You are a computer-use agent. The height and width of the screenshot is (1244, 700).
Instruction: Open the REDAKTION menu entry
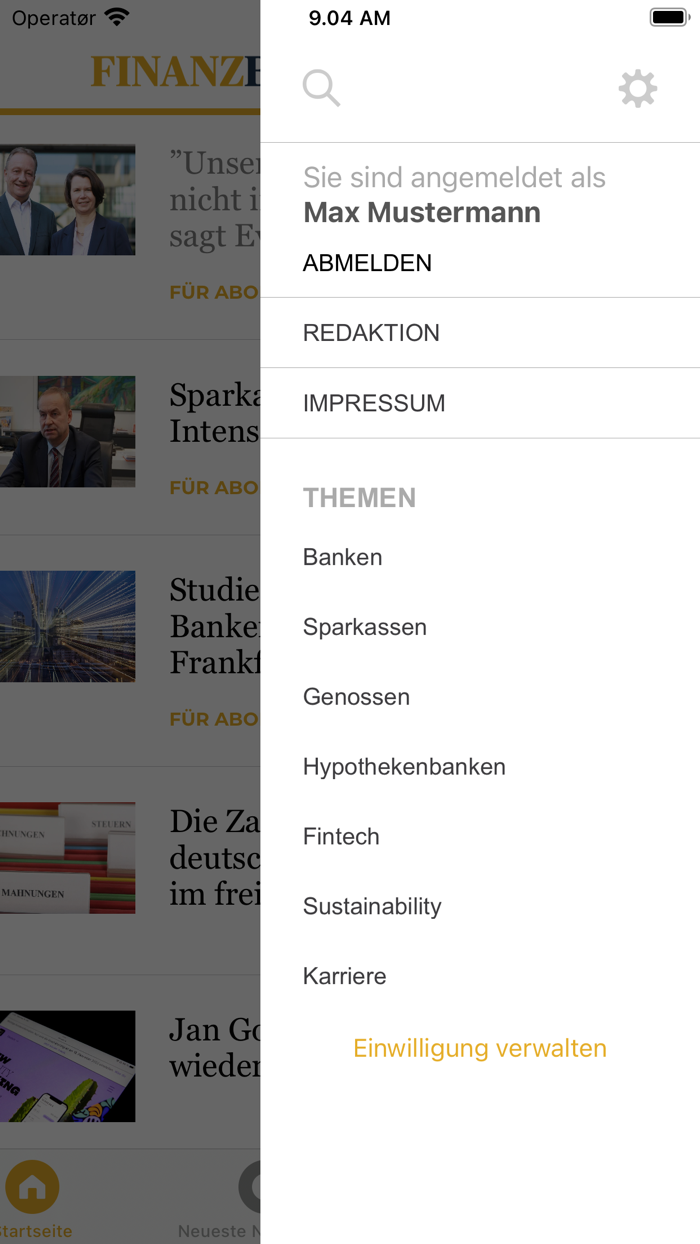click(x=371, y=332)
